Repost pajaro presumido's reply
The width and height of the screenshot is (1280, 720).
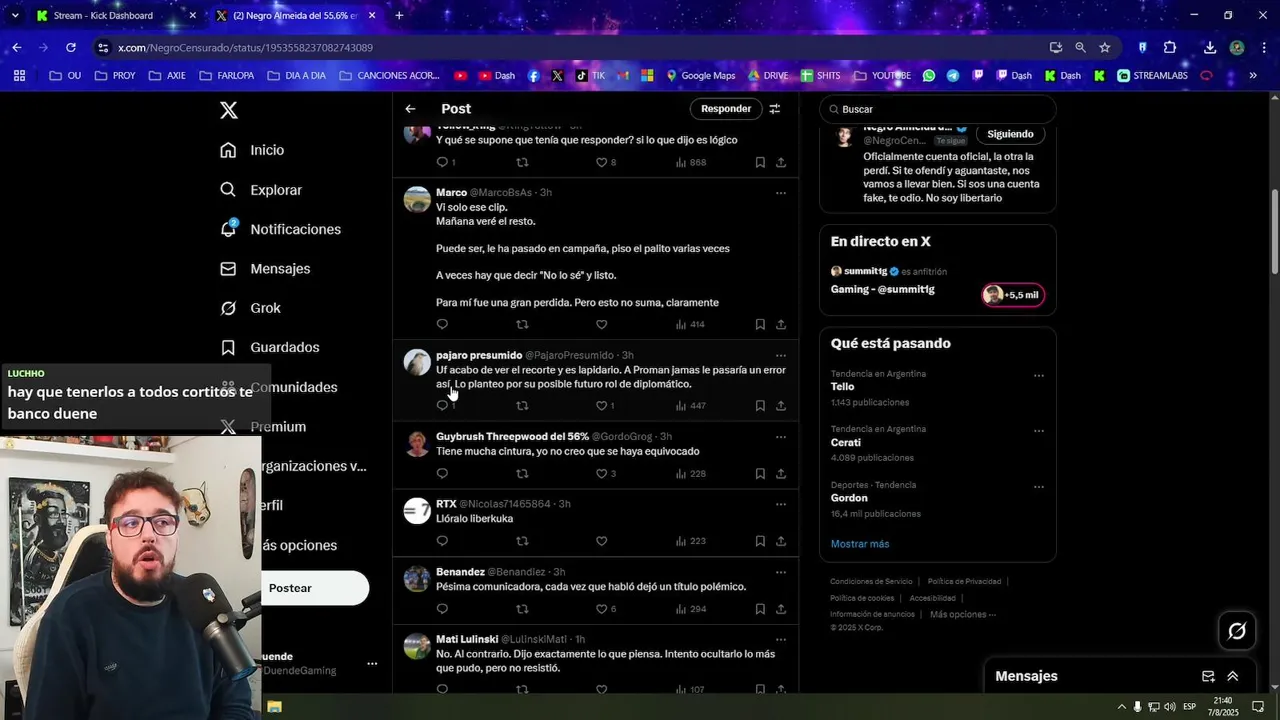click(x=522, y=406)
